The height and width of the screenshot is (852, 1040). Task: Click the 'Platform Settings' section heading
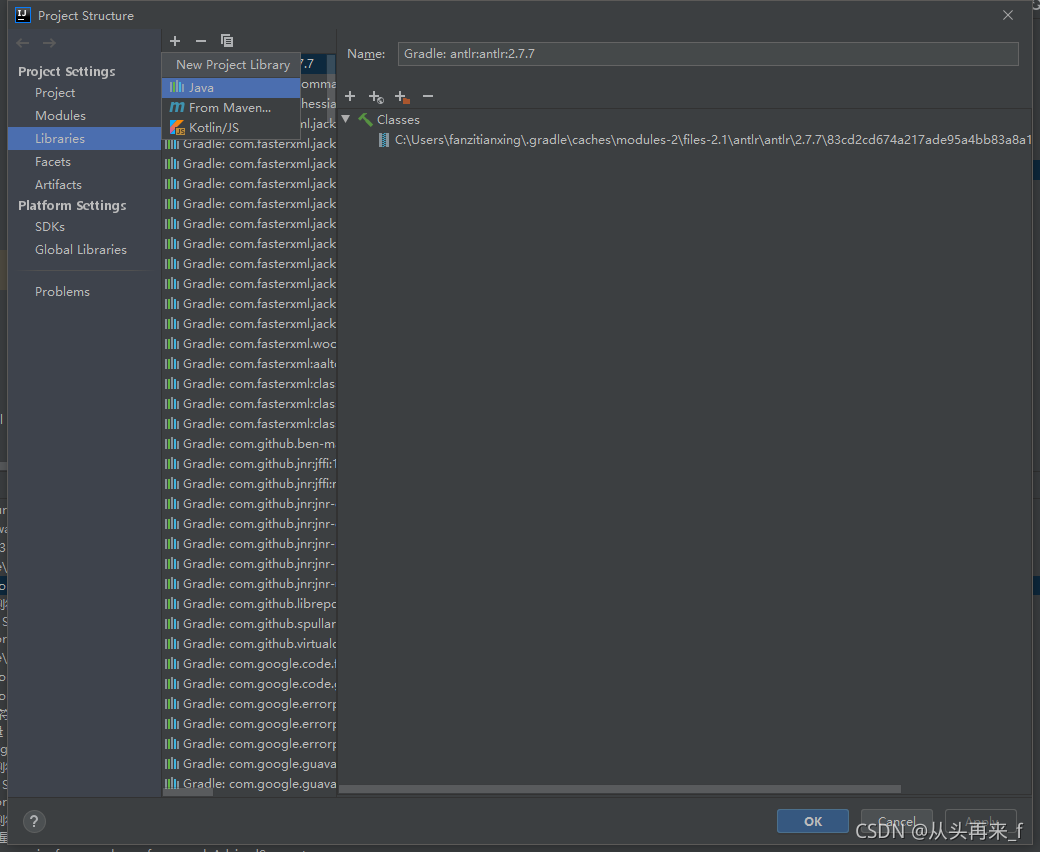coord(72,206)
